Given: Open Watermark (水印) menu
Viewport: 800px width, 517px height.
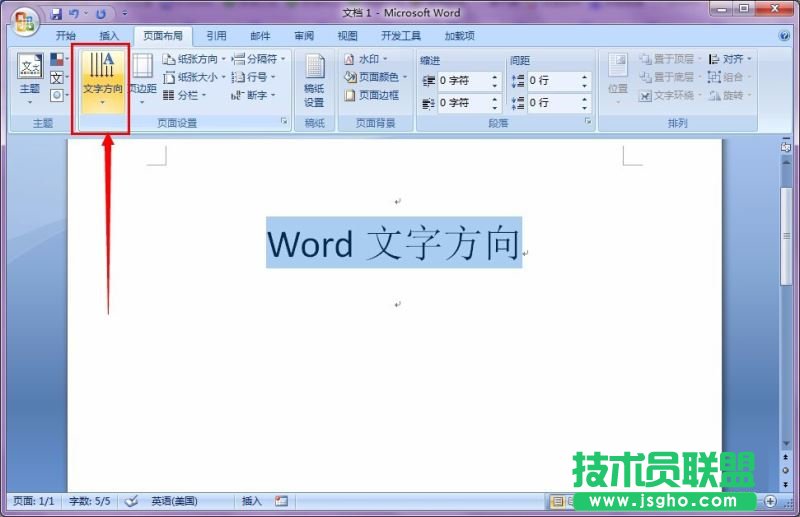Looking at the screenshot, I should click(366, 59).
